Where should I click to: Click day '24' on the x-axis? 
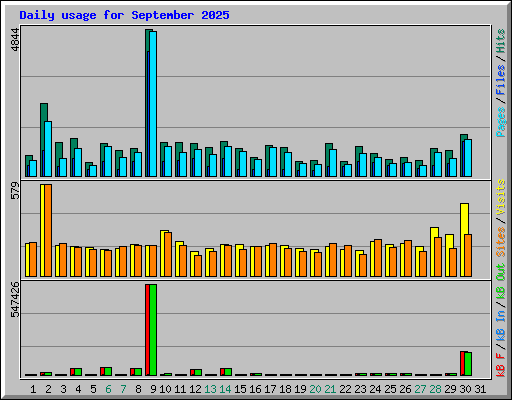(375, 389)
